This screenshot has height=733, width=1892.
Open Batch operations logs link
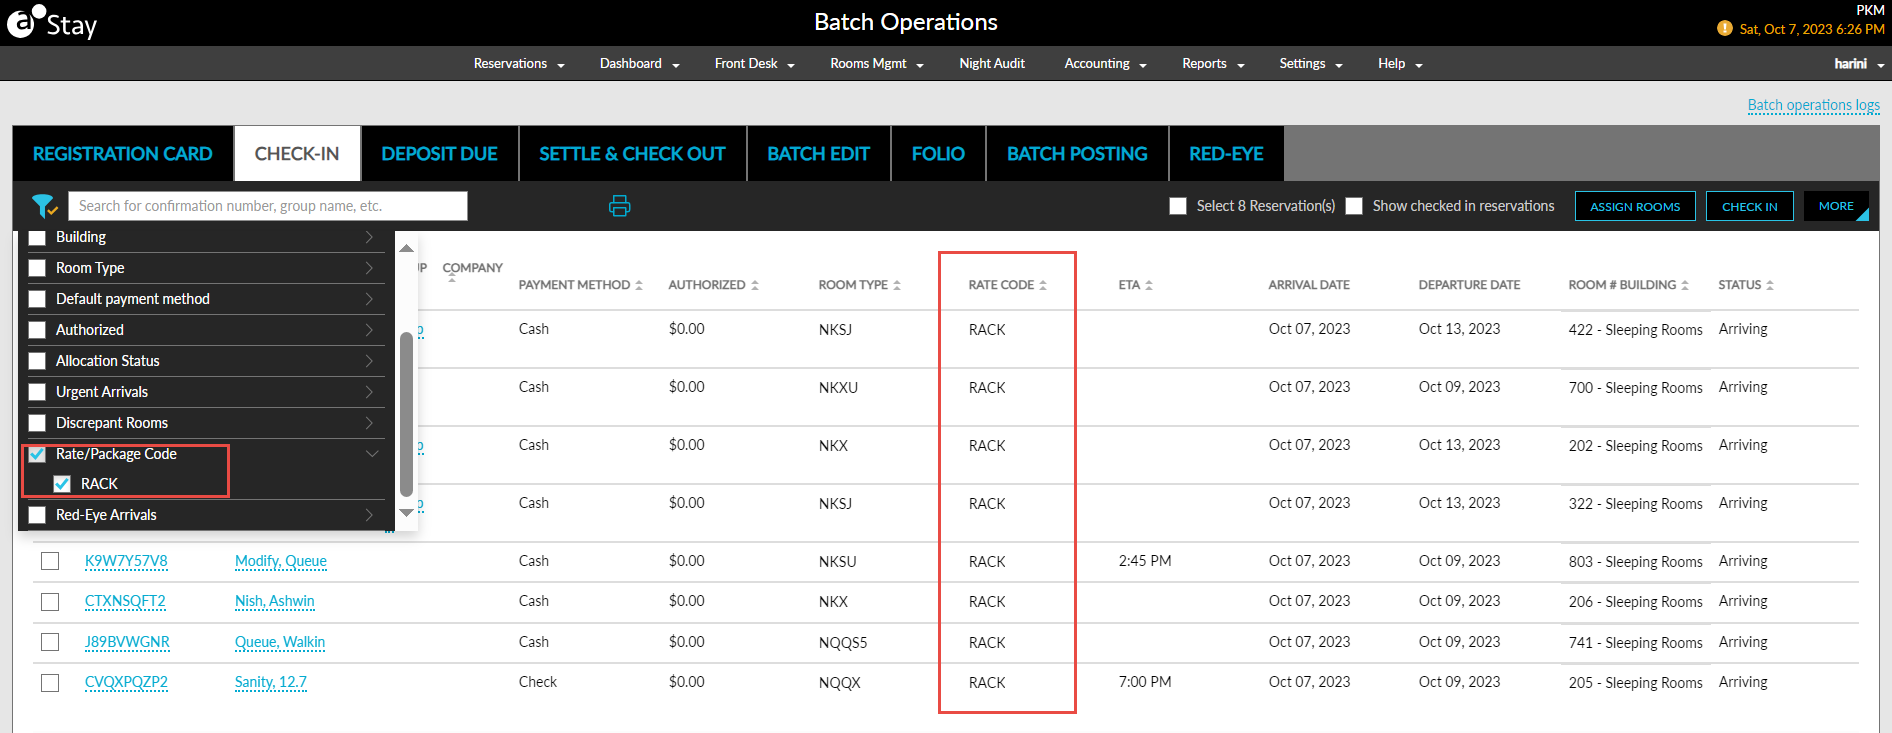click(1813, 105)
